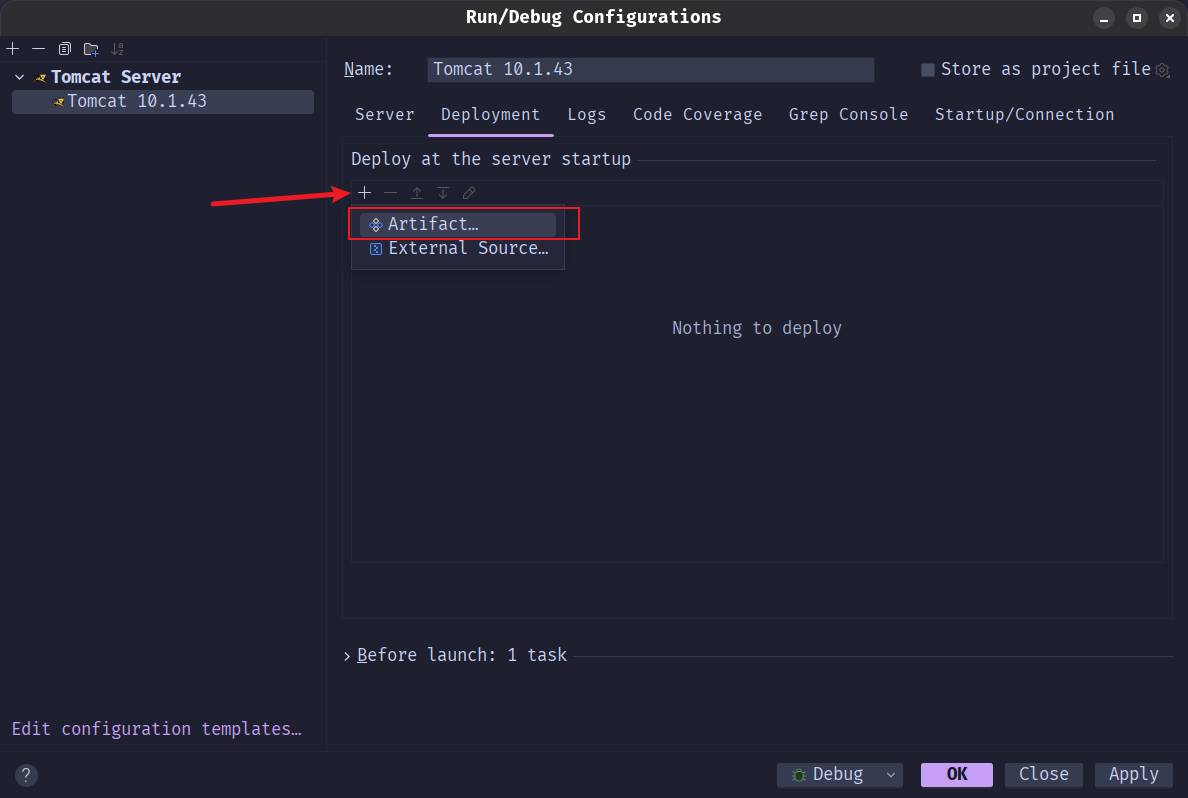Screen dimensions: 1188x798
Task: Enable Store as project file checkbox
Action: tap(928, 70)
